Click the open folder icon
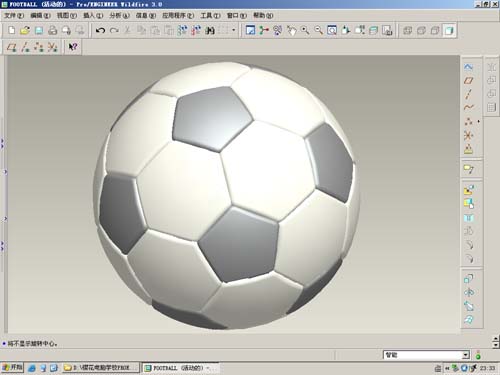The width and height of the screenshot is (500, 375). [x=25, y=30]
